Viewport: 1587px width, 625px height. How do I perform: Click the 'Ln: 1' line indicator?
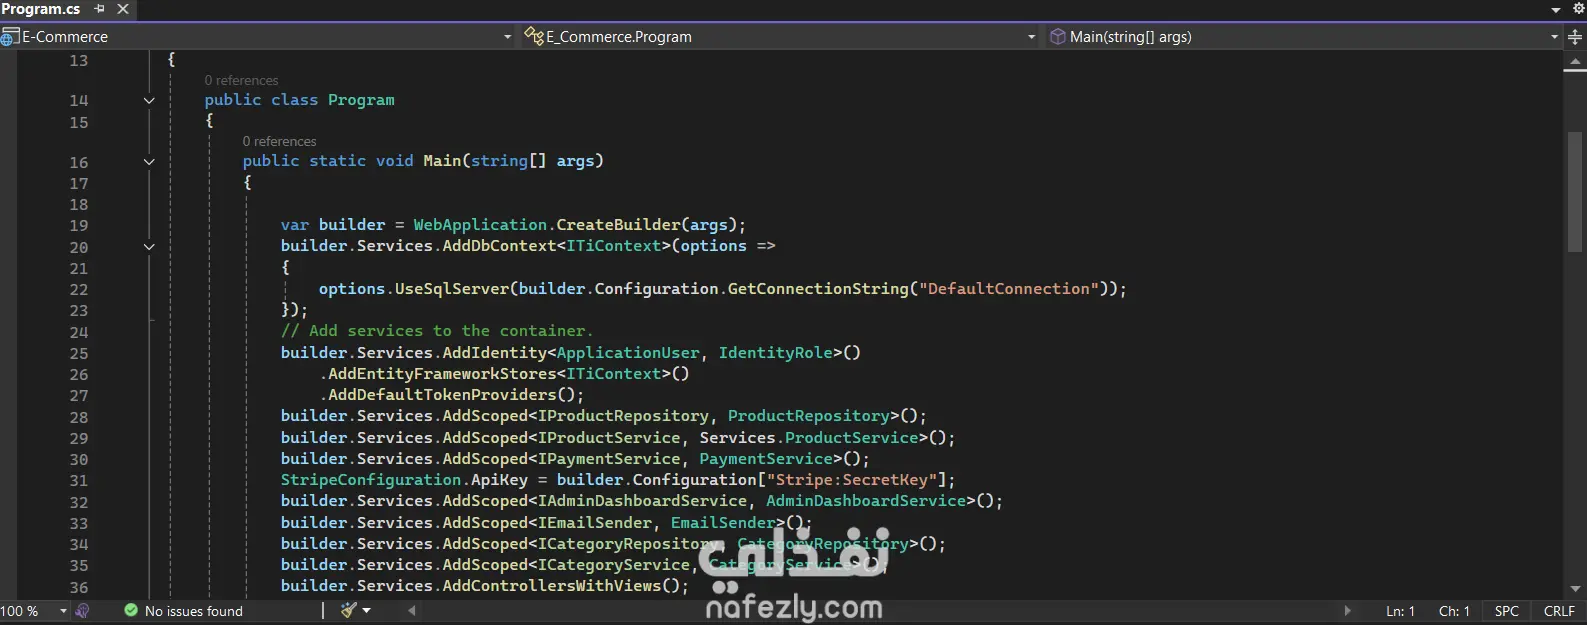click(x=1400, y=611)
